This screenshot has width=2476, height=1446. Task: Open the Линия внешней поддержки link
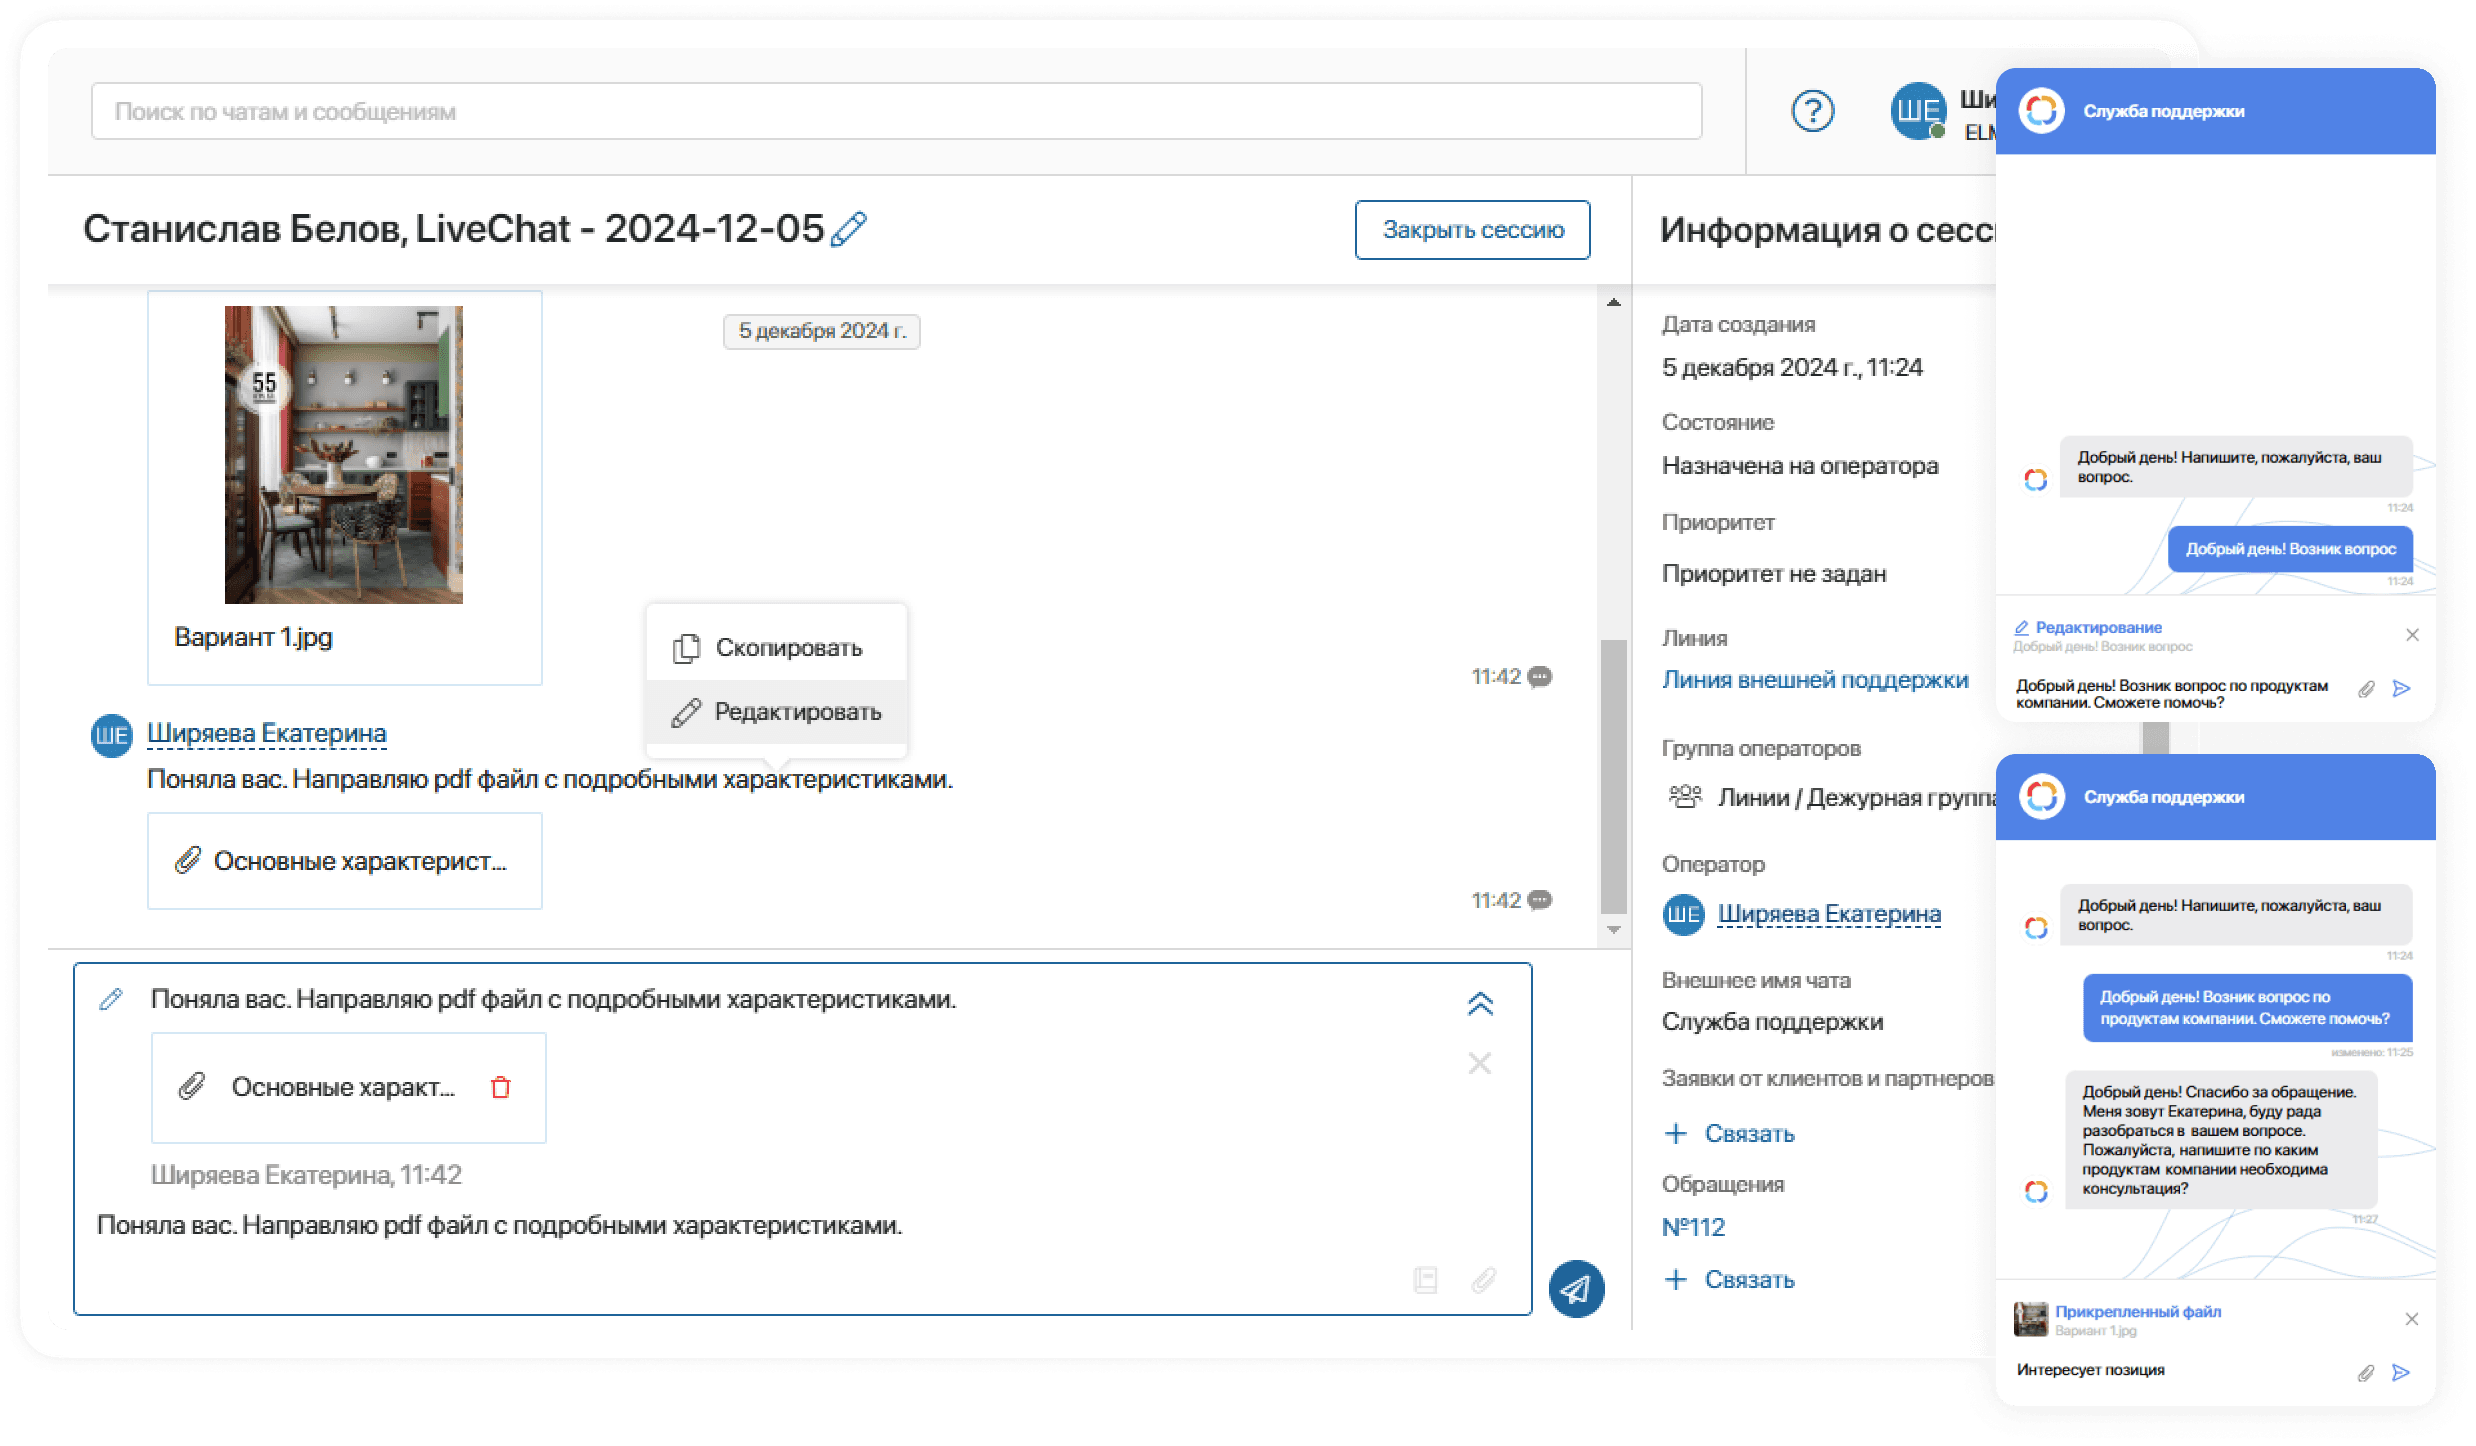pos(1814,680)
